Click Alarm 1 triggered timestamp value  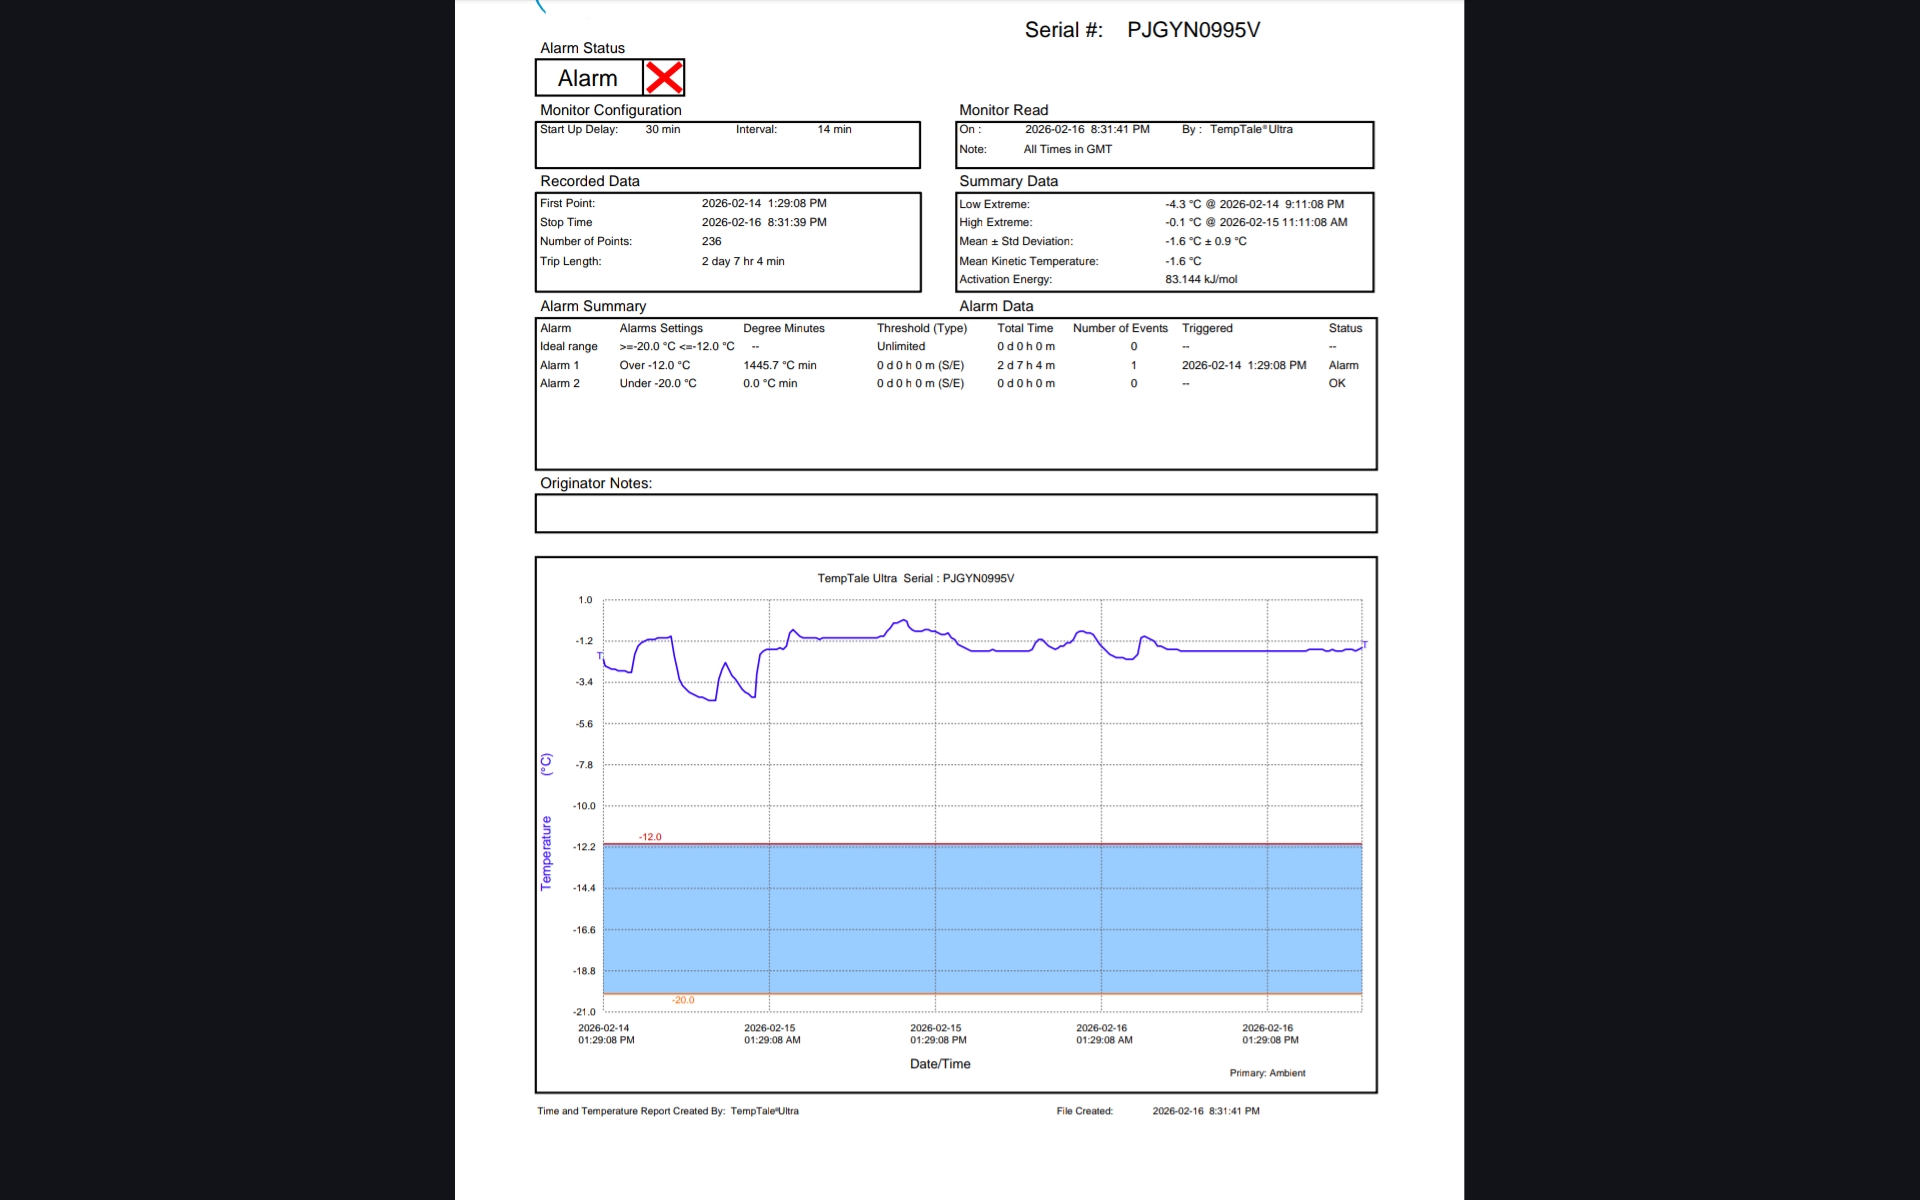pos(1243,365)
